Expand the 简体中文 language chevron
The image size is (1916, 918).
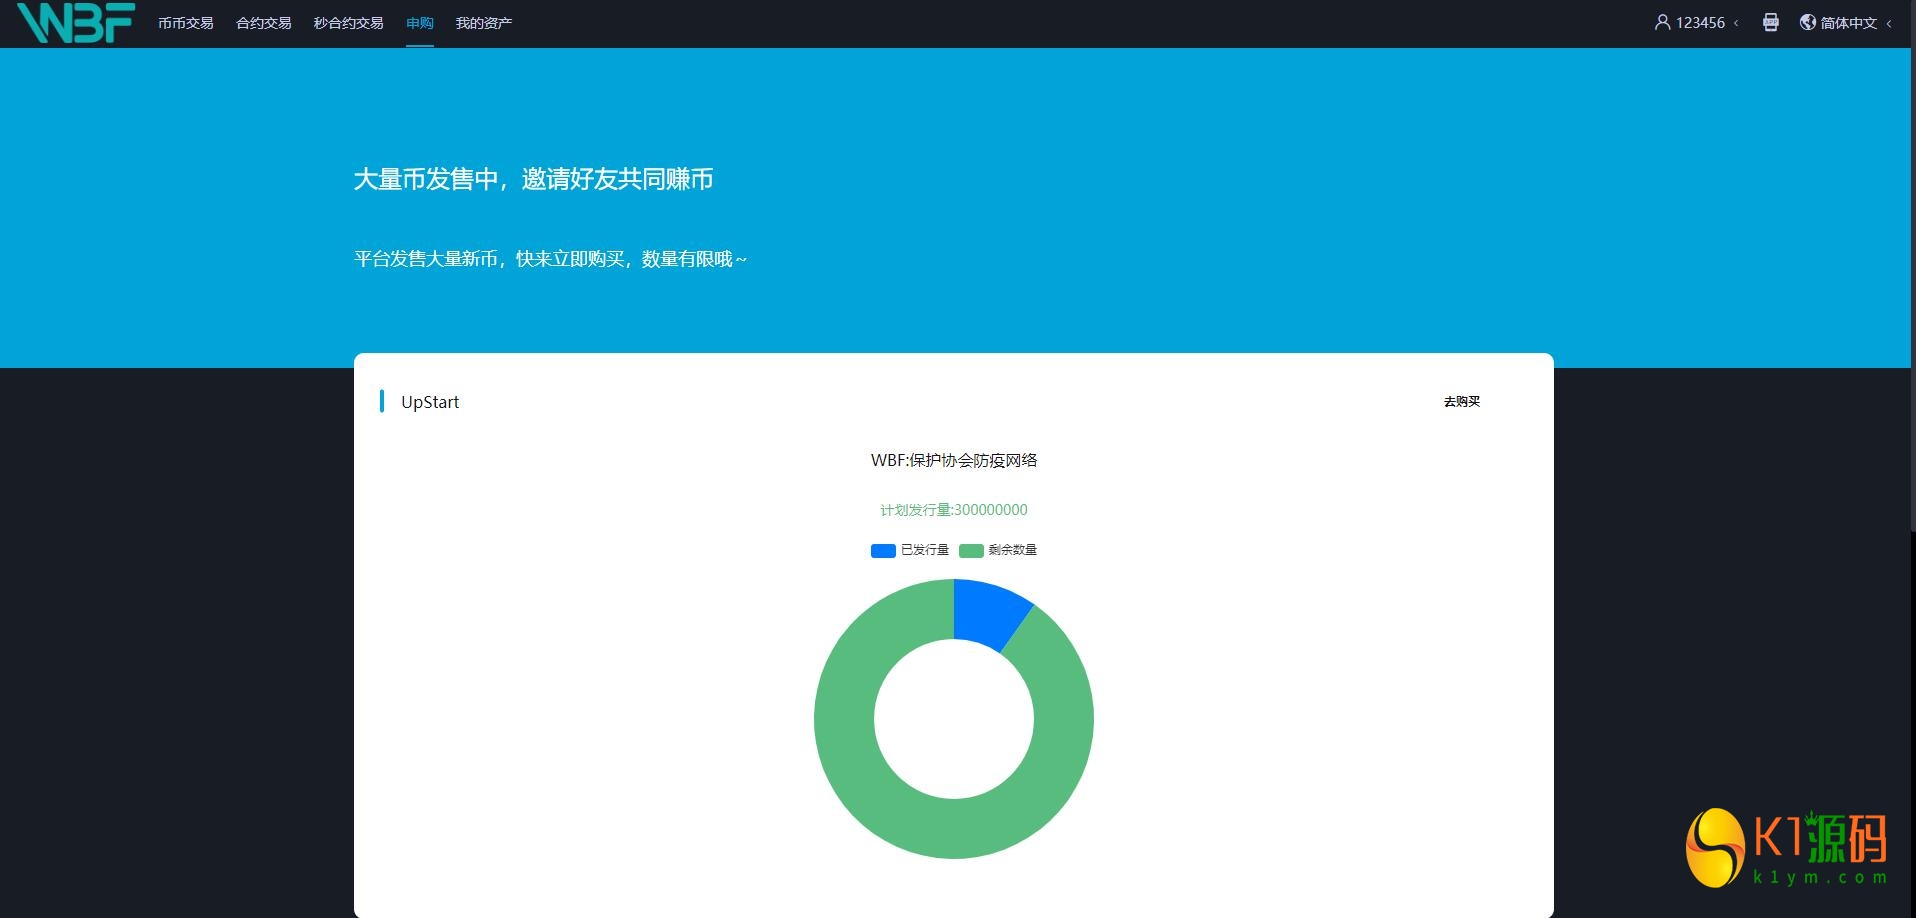[x=1889, y=23]
